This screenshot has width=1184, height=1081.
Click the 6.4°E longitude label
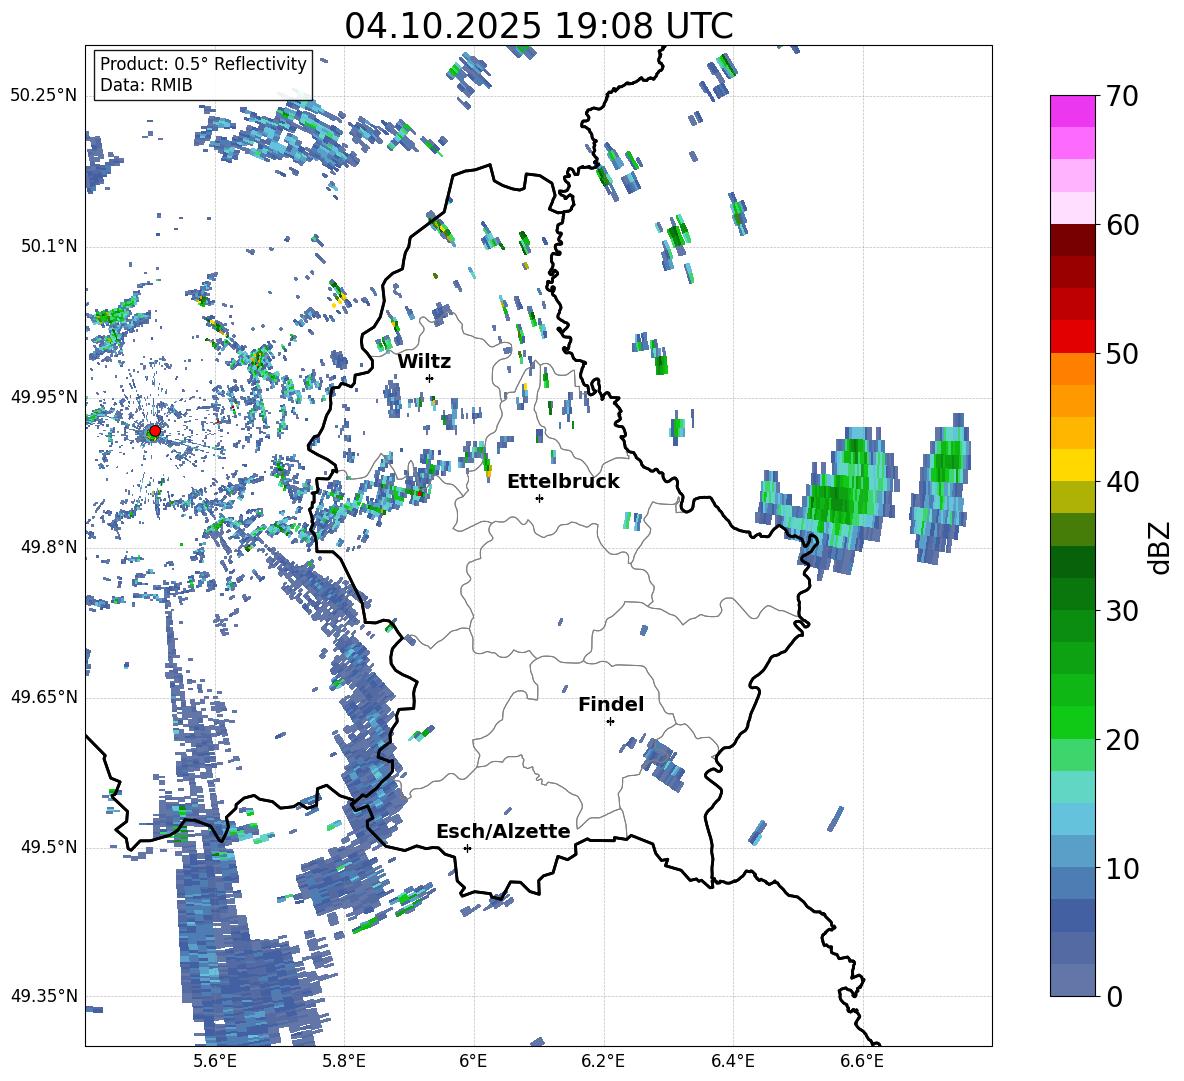(732, 1061)
